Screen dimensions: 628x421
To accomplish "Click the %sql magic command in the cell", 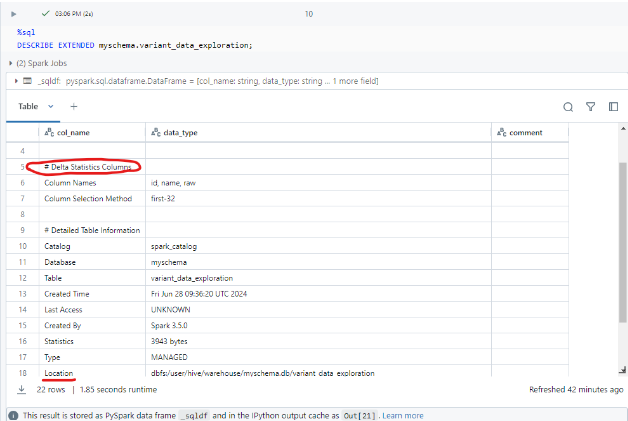I will pos(26,32).
